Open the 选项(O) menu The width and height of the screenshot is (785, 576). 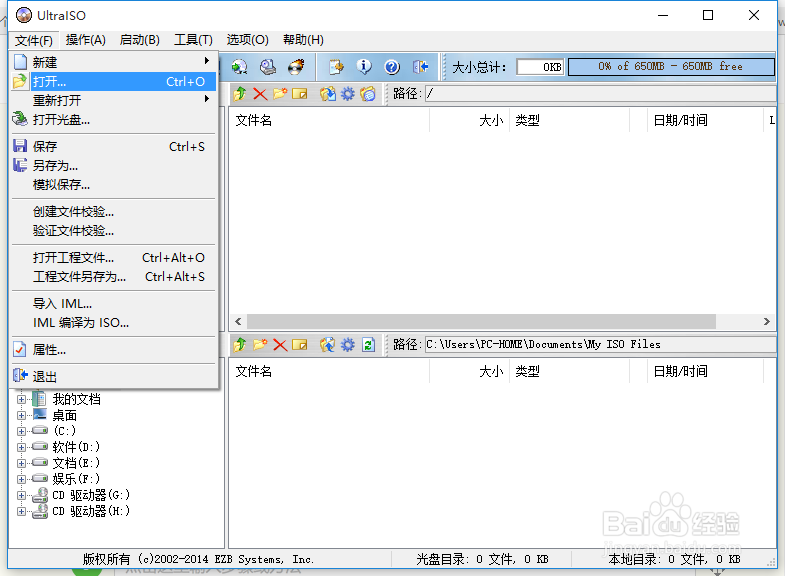[247, 40]
